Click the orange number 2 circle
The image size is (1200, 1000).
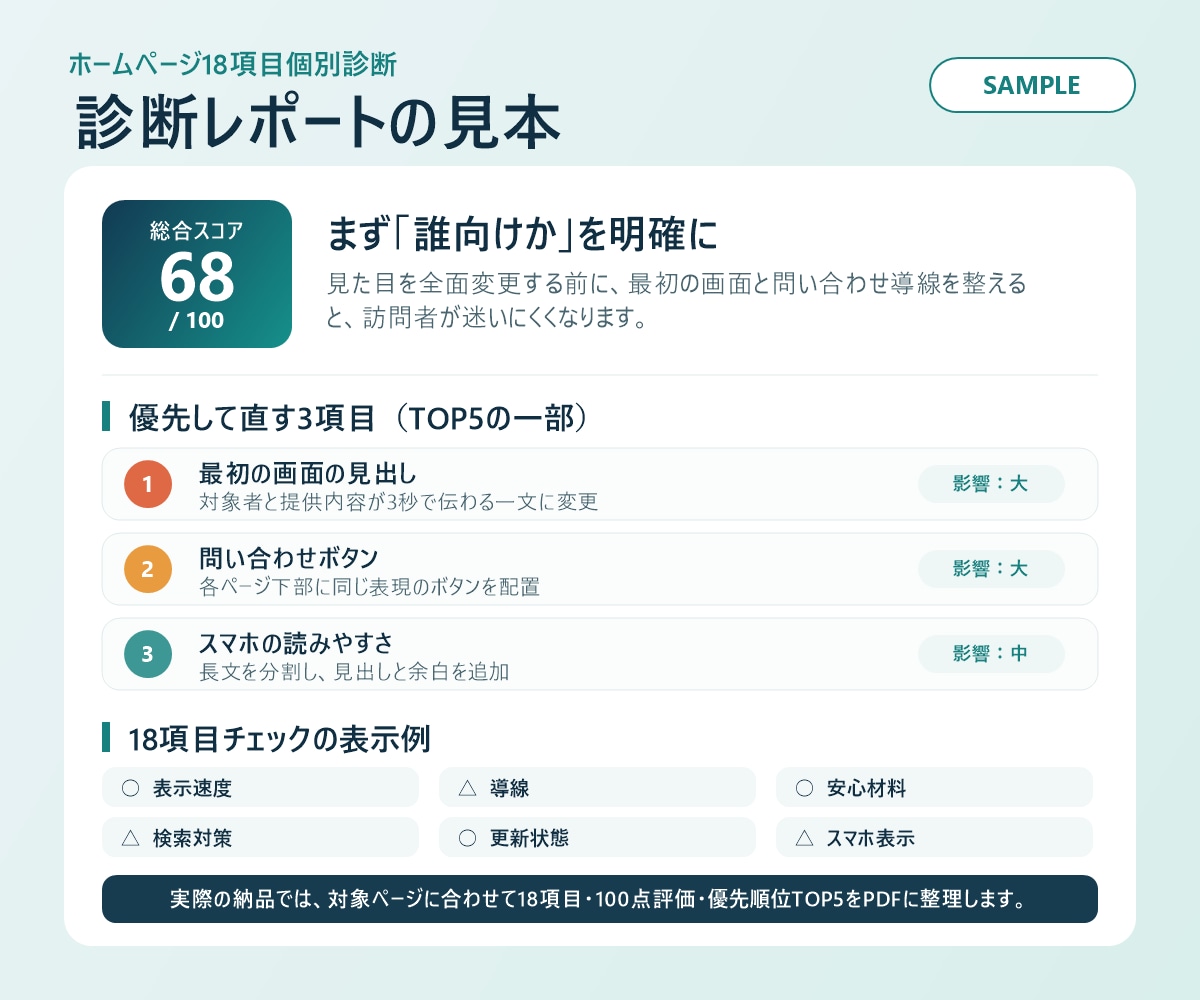pyautogui.click(x=148, y=570)
